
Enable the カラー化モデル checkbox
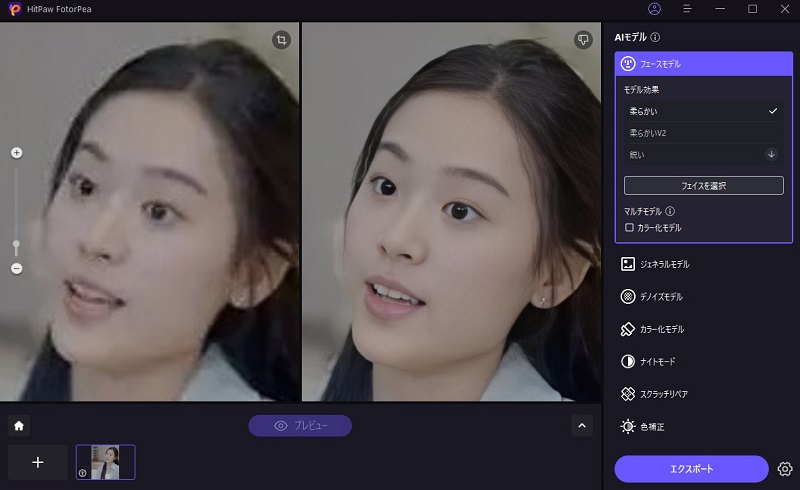coord(629,228)
